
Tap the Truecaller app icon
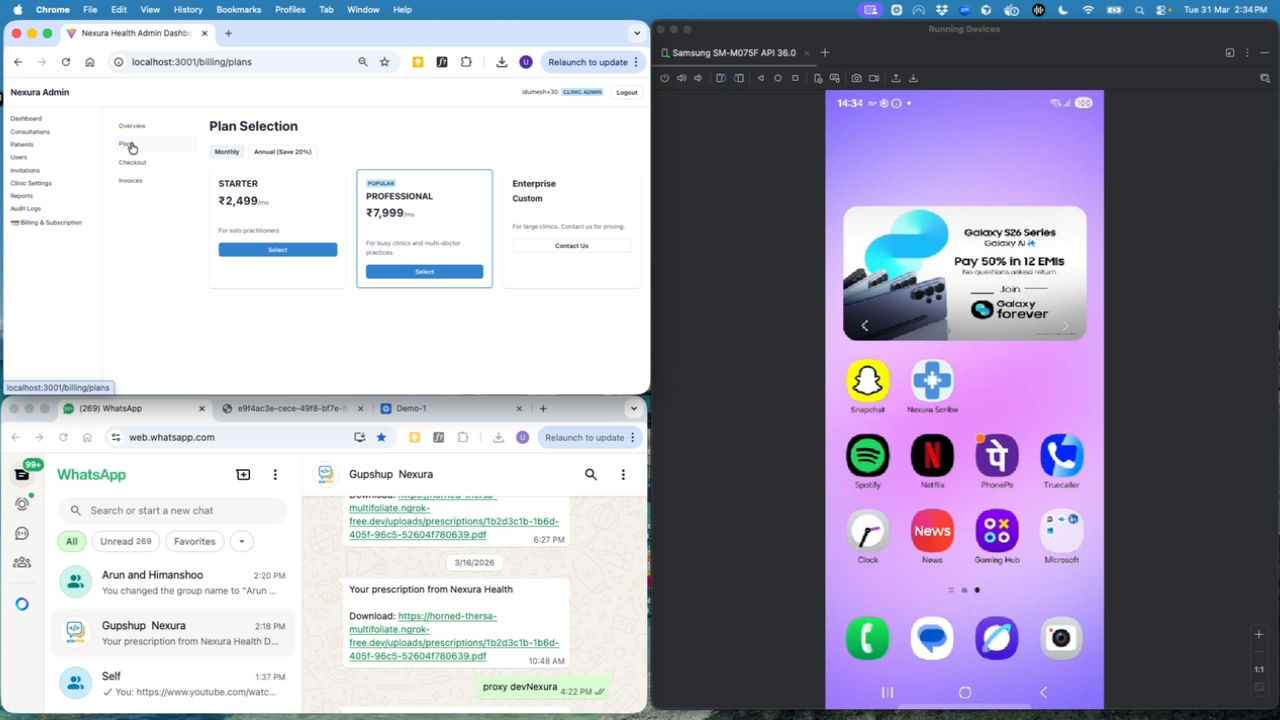point(1061,456)
